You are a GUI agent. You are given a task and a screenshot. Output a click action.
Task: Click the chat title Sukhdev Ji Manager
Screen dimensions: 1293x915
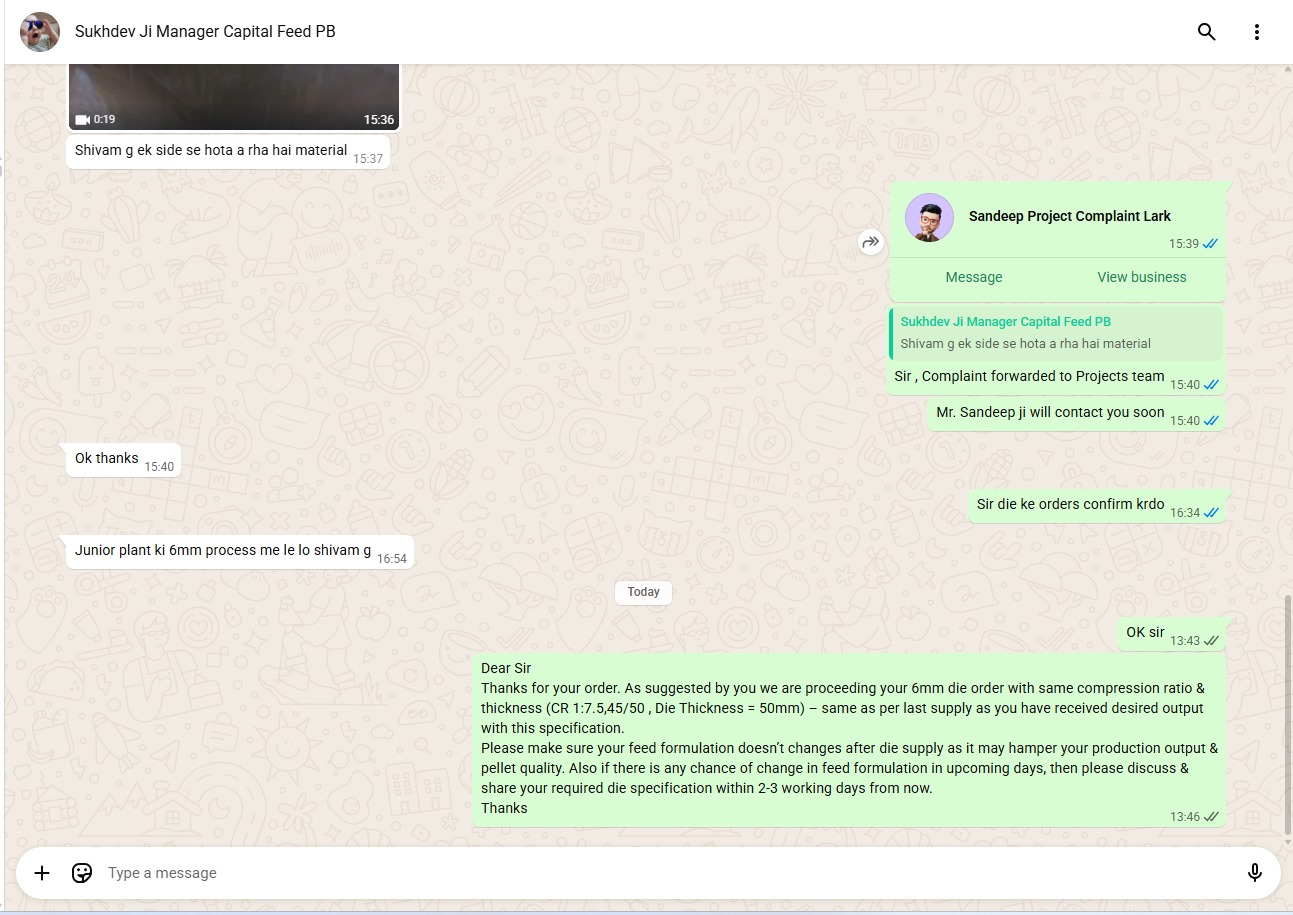tap(205, 32)
